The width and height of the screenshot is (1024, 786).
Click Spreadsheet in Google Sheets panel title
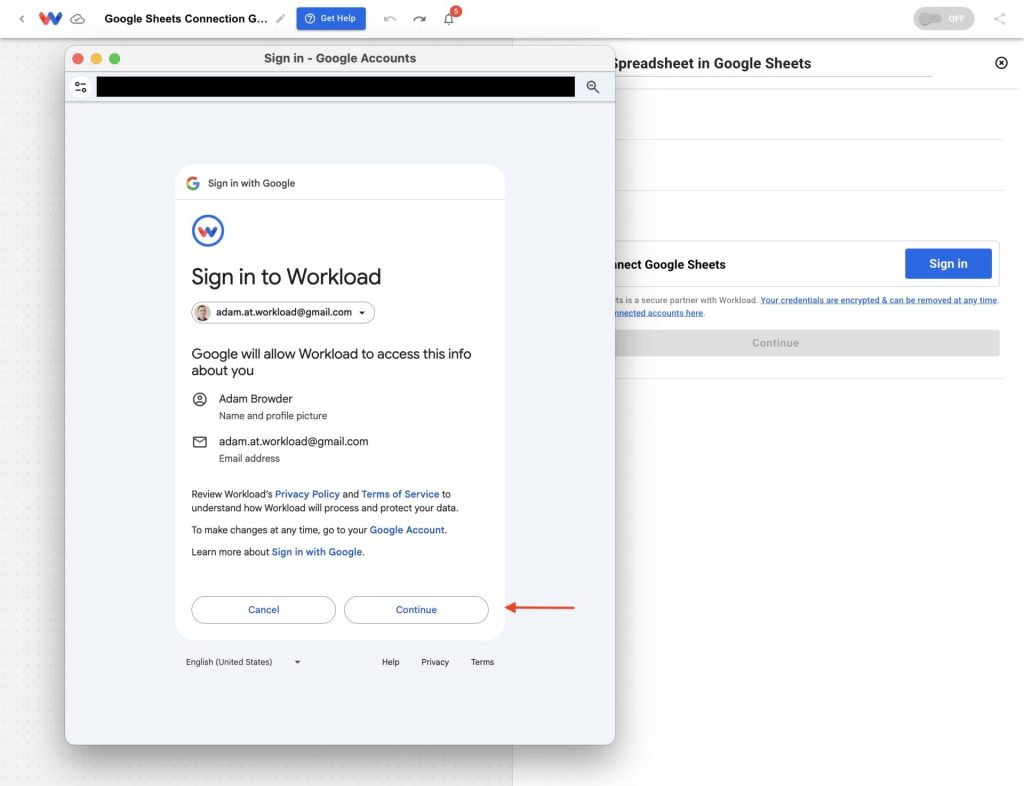pyautogui.click(x=712, y=63)
